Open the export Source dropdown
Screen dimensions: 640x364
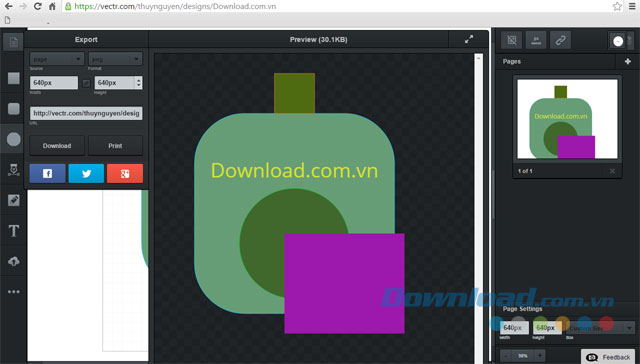[57, 59]
